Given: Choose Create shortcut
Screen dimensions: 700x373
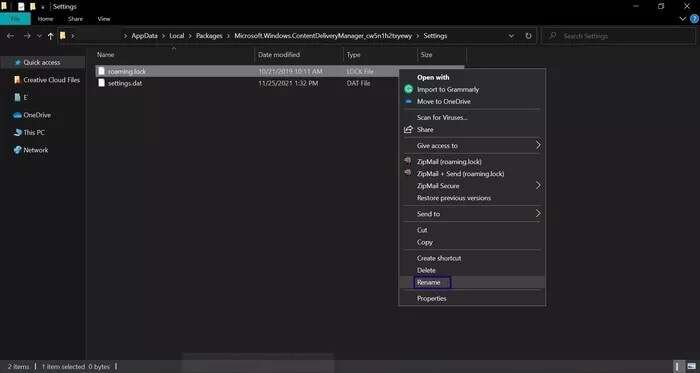Looking at the screenshot, I should click(x=471, y=258).
